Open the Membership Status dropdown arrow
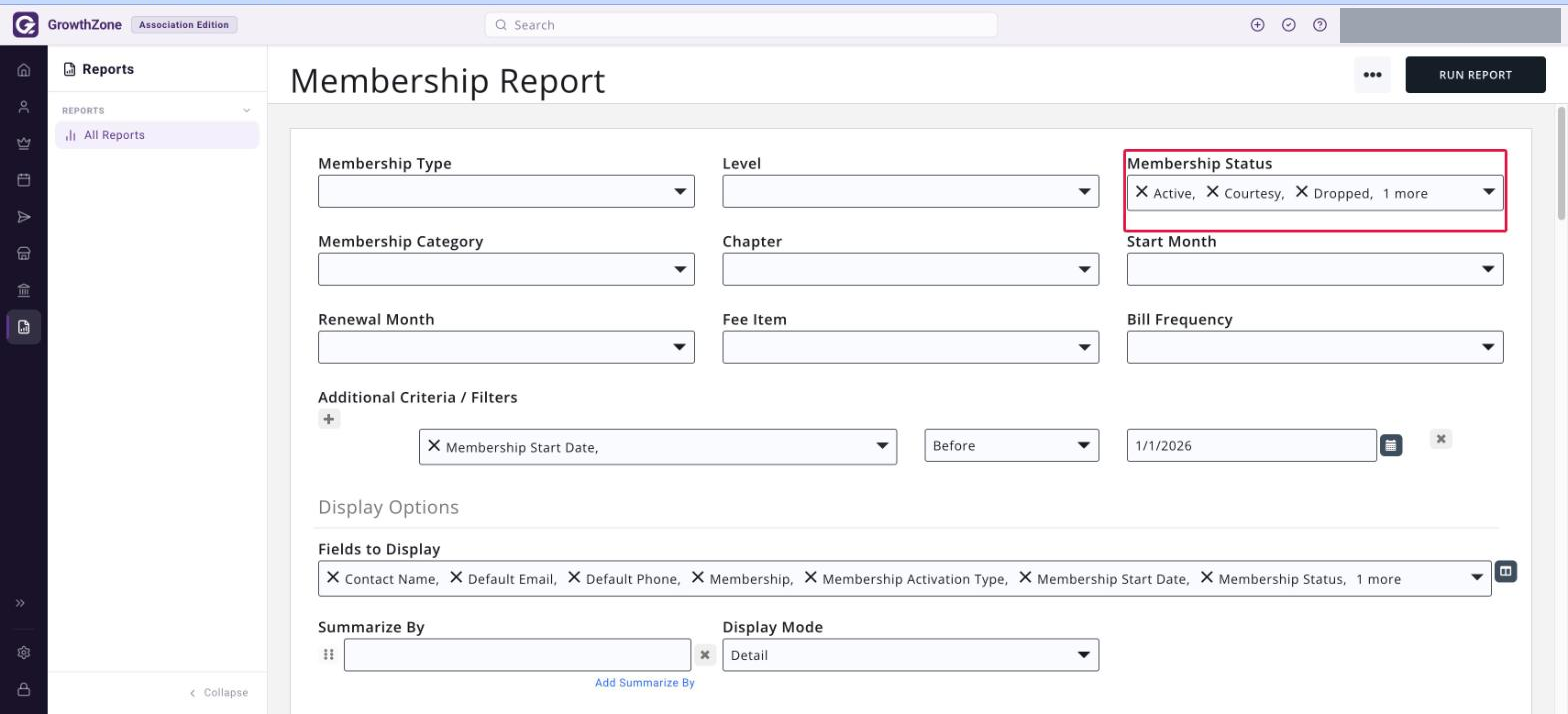 pos(1488,192)
